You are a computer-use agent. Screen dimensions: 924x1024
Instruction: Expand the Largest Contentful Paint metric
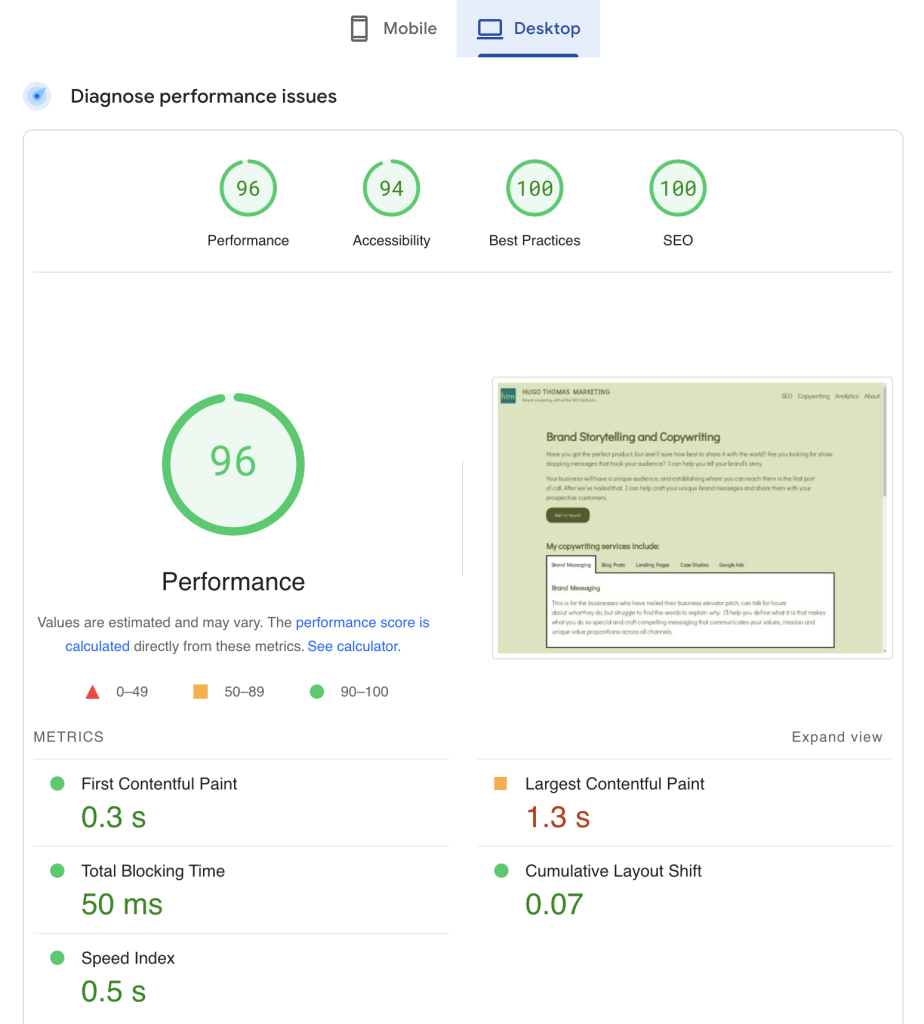tap(614, 784)
